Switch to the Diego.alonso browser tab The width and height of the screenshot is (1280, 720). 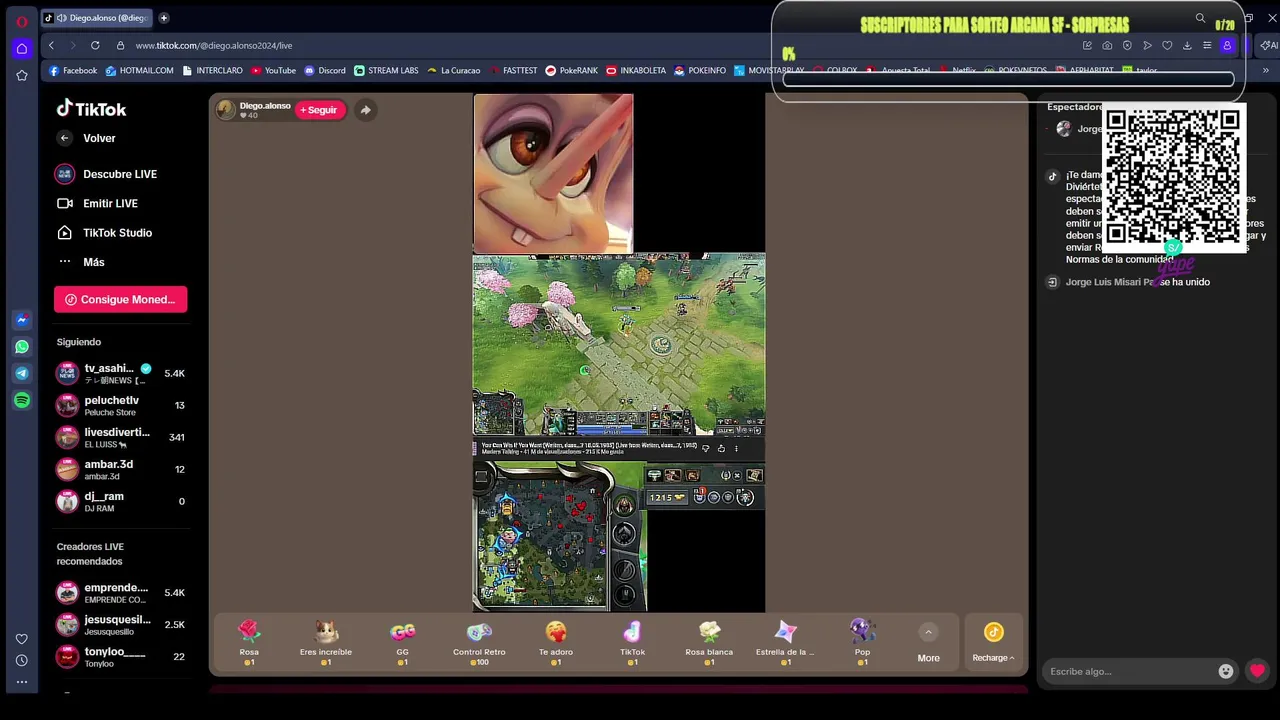pyautogui.click(x=95, y=18)
